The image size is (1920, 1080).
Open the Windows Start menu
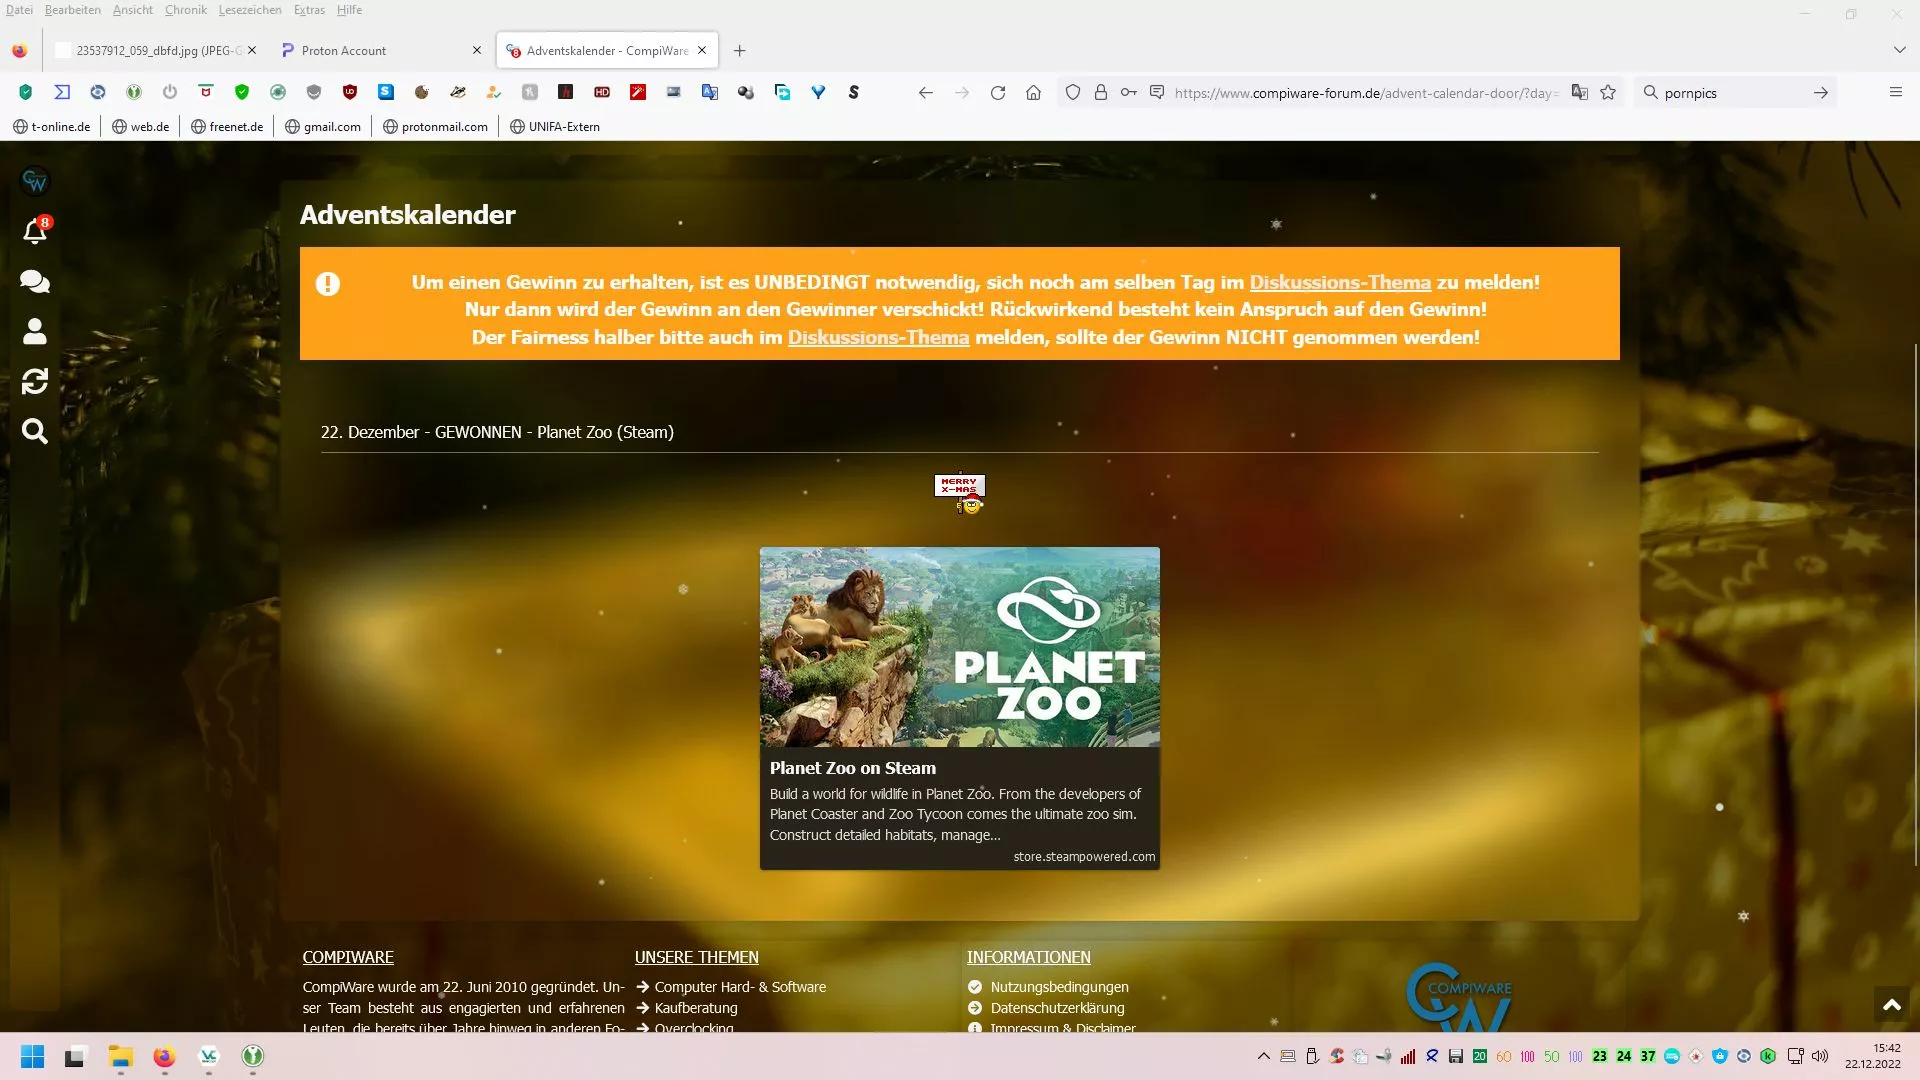click(33, 1056)
